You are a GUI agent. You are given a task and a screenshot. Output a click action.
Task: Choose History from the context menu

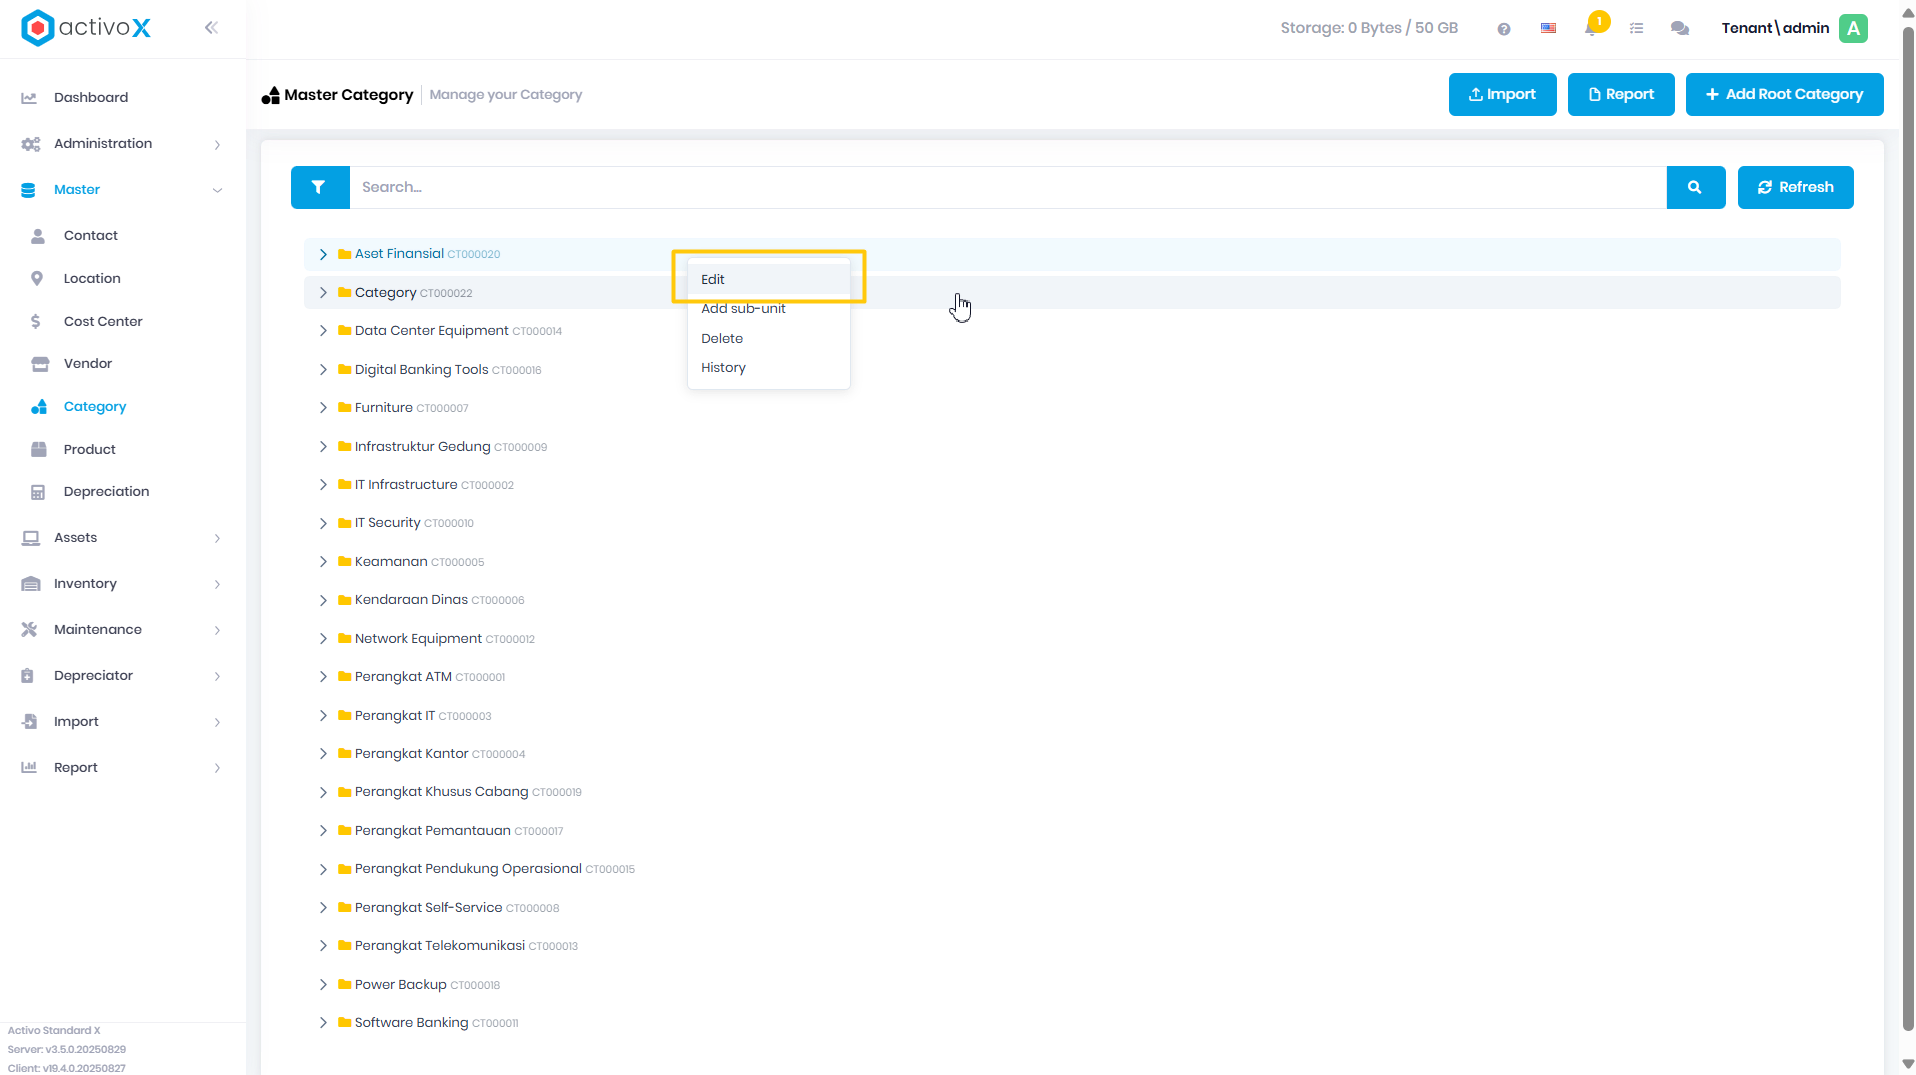[768, 368]
